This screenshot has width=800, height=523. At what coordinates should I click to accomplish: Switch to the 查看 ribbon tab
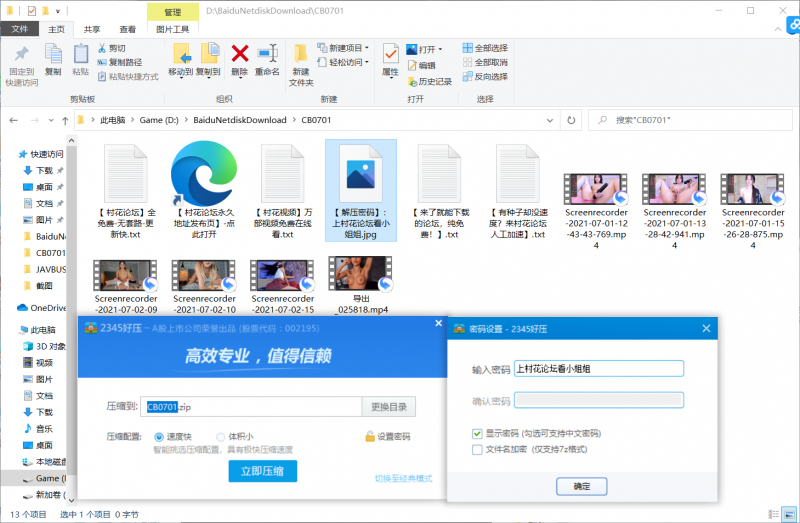click(127, 30)
